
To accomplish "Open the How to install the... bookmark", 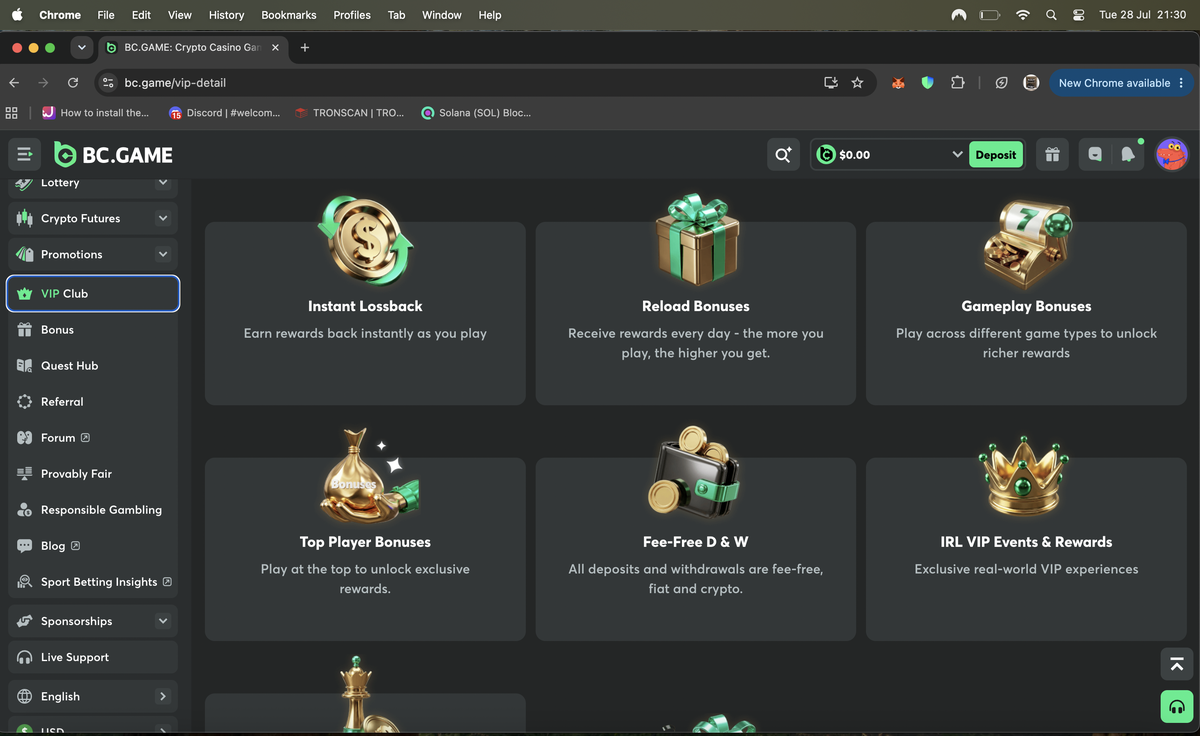I will [95, 113].
